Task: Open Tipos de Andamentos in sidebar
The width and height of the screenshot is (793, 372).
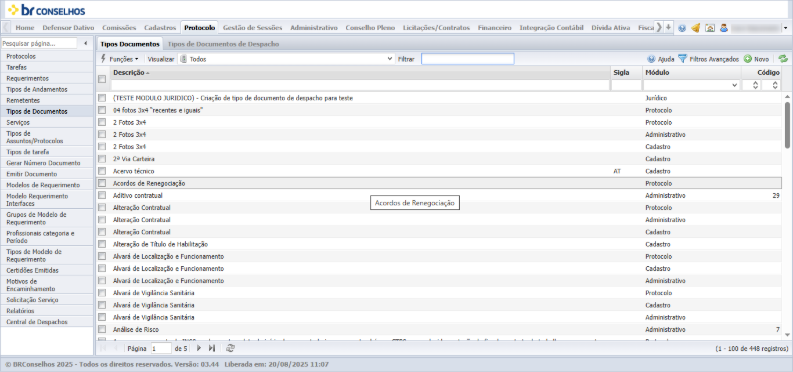Action: click(47, 89)
